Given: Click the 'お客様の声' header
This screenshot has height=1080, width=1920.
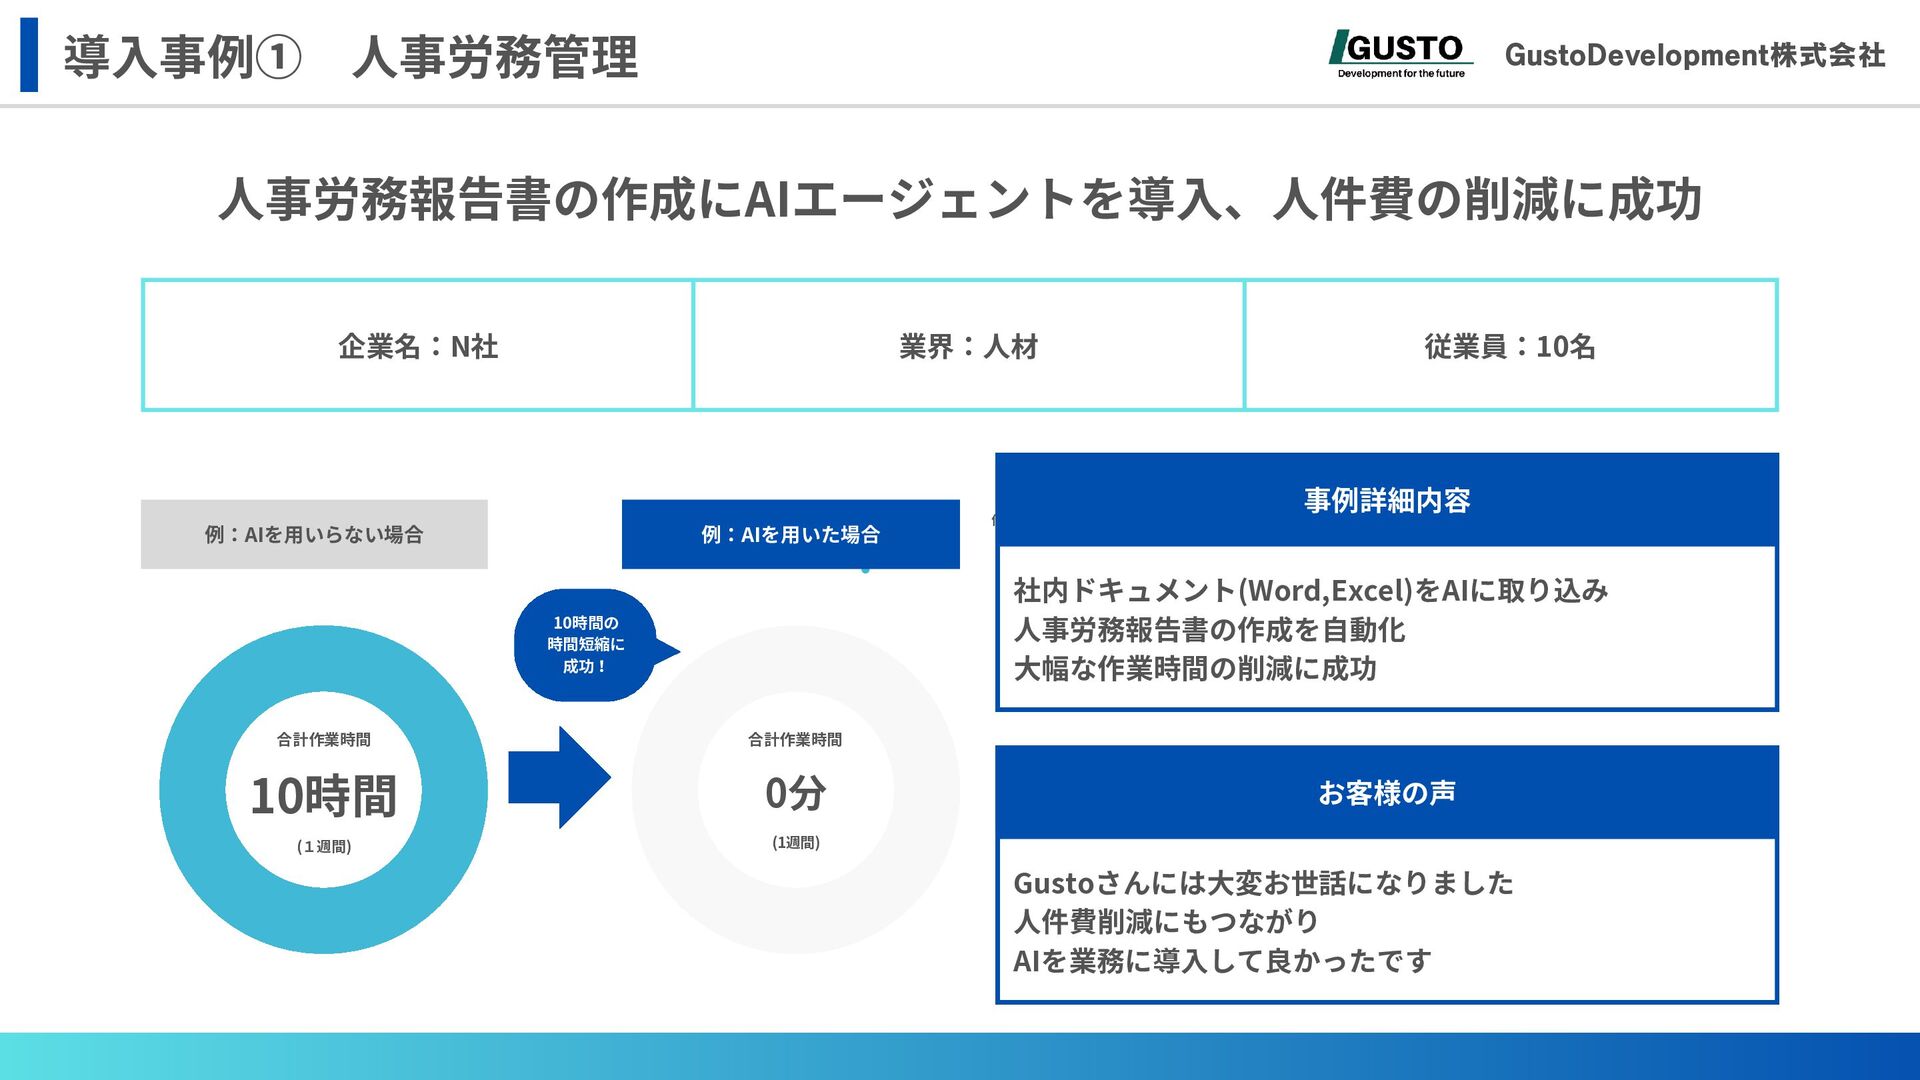Looking at the screenshot, I should [x=1387, y=793].
